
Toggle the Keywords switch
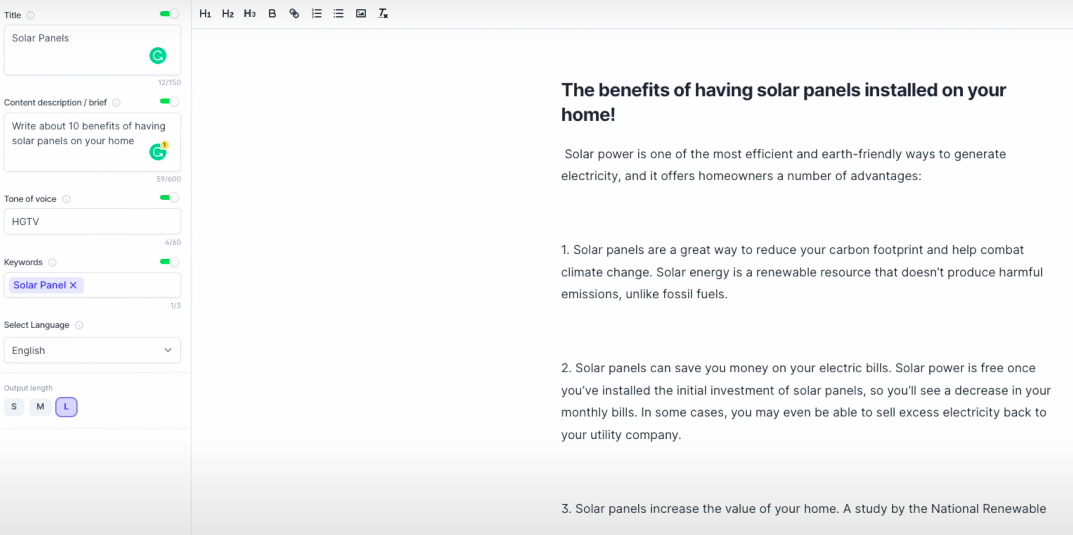(169, 261)
